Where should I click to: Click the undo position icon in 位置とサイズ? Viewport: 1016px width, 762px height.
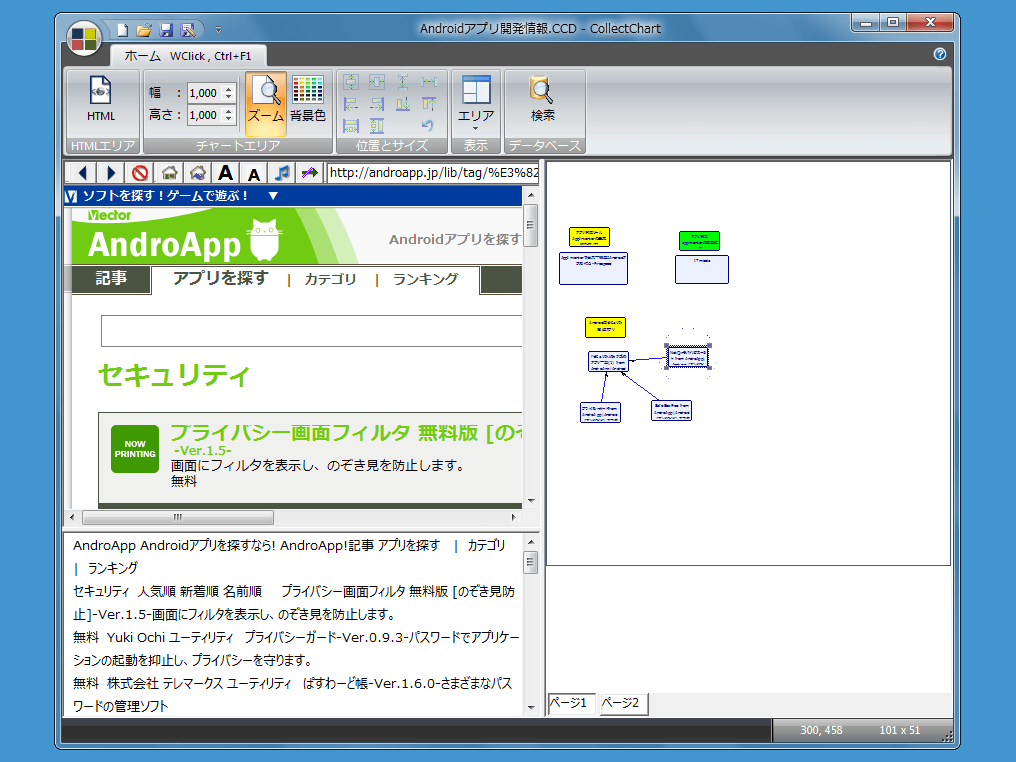427,125
